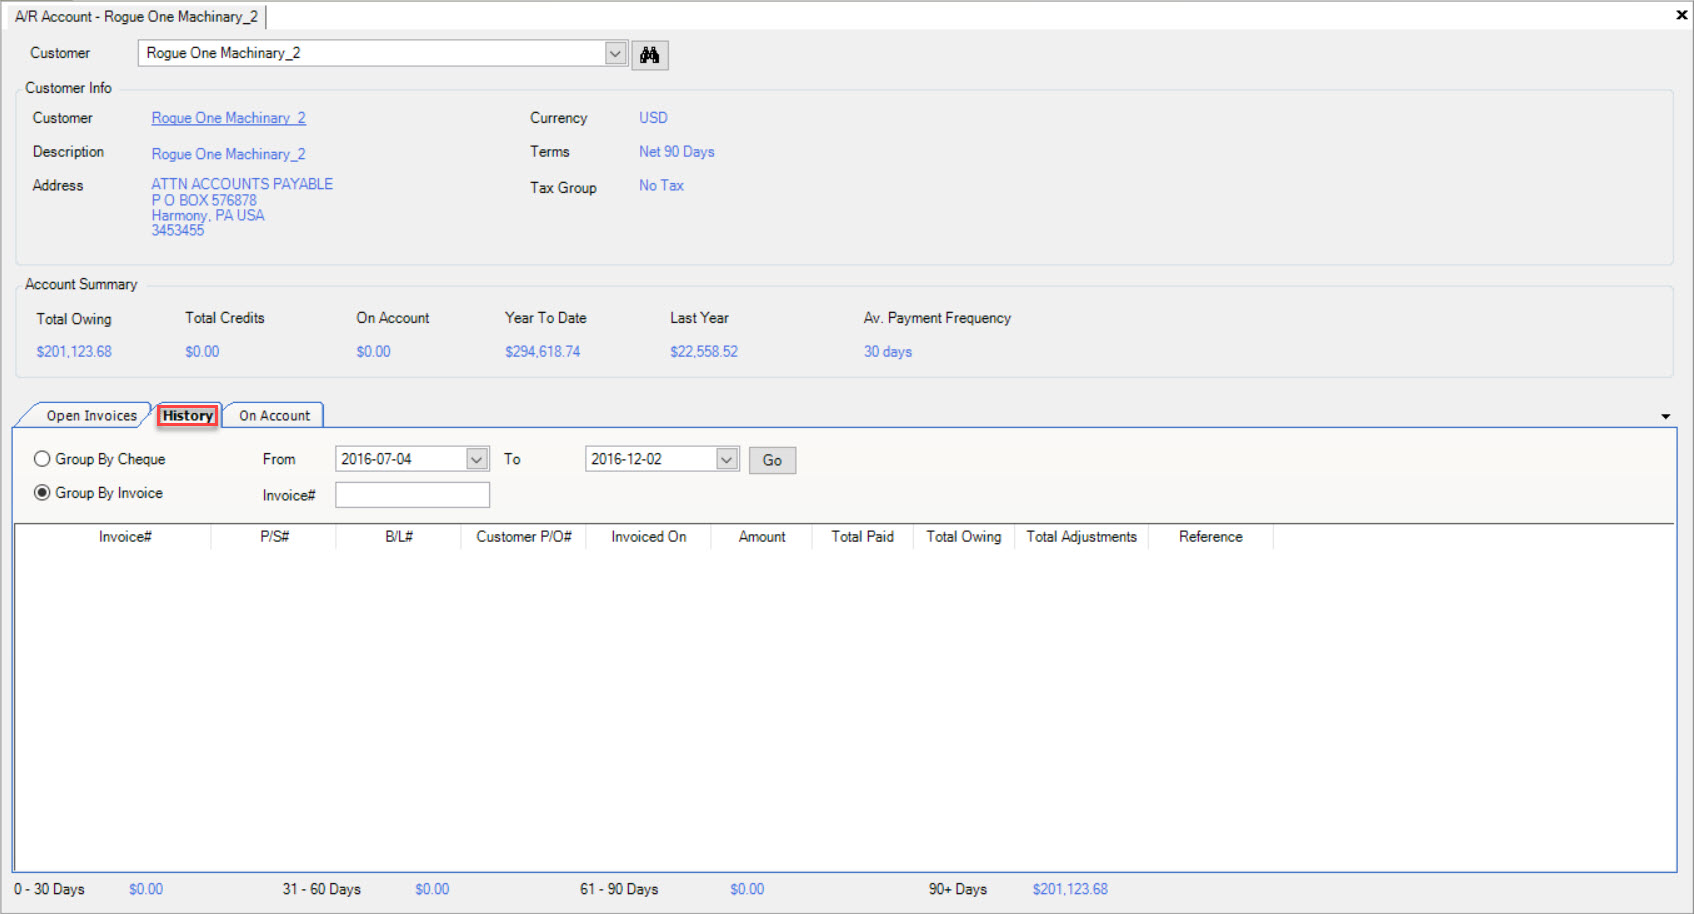Sort by Total Owing column header
Viewport: 1694px width, 914px height.
click(964, 537)
